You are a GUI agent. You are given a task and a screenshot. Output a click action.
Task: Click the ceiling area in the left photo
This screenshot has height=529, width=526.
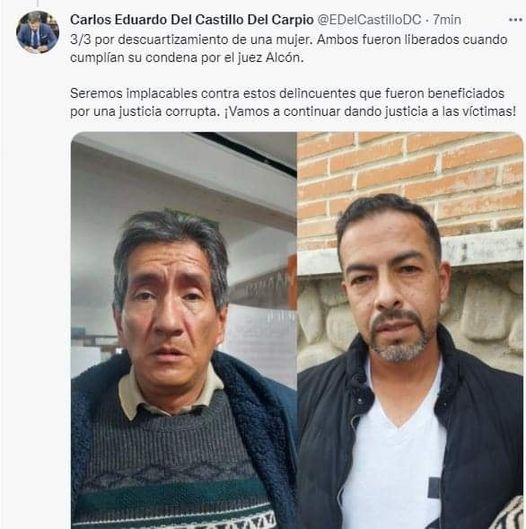[182, 162]
